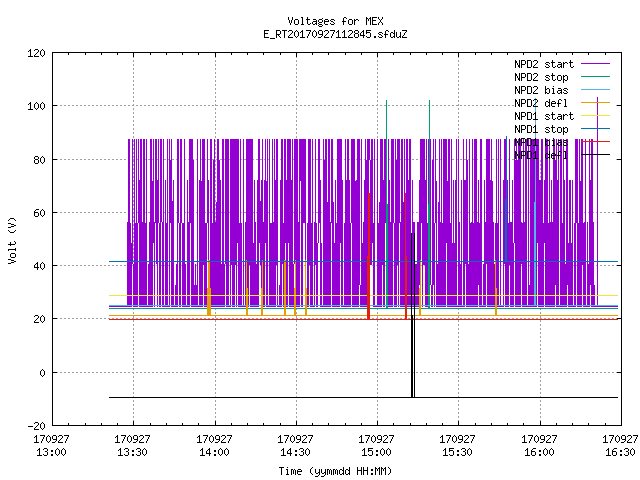The width and height of the screenshot is (640, 480).
Task: Click the y-axis tick value 100
Action: [x=36, y=106]
